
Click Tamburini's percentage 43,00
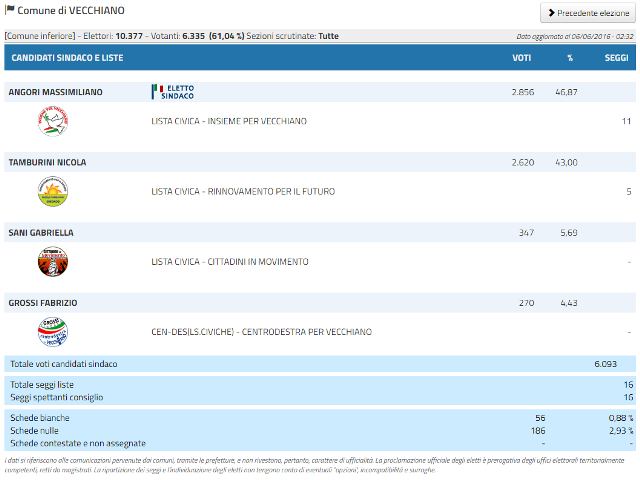point(566,162)
